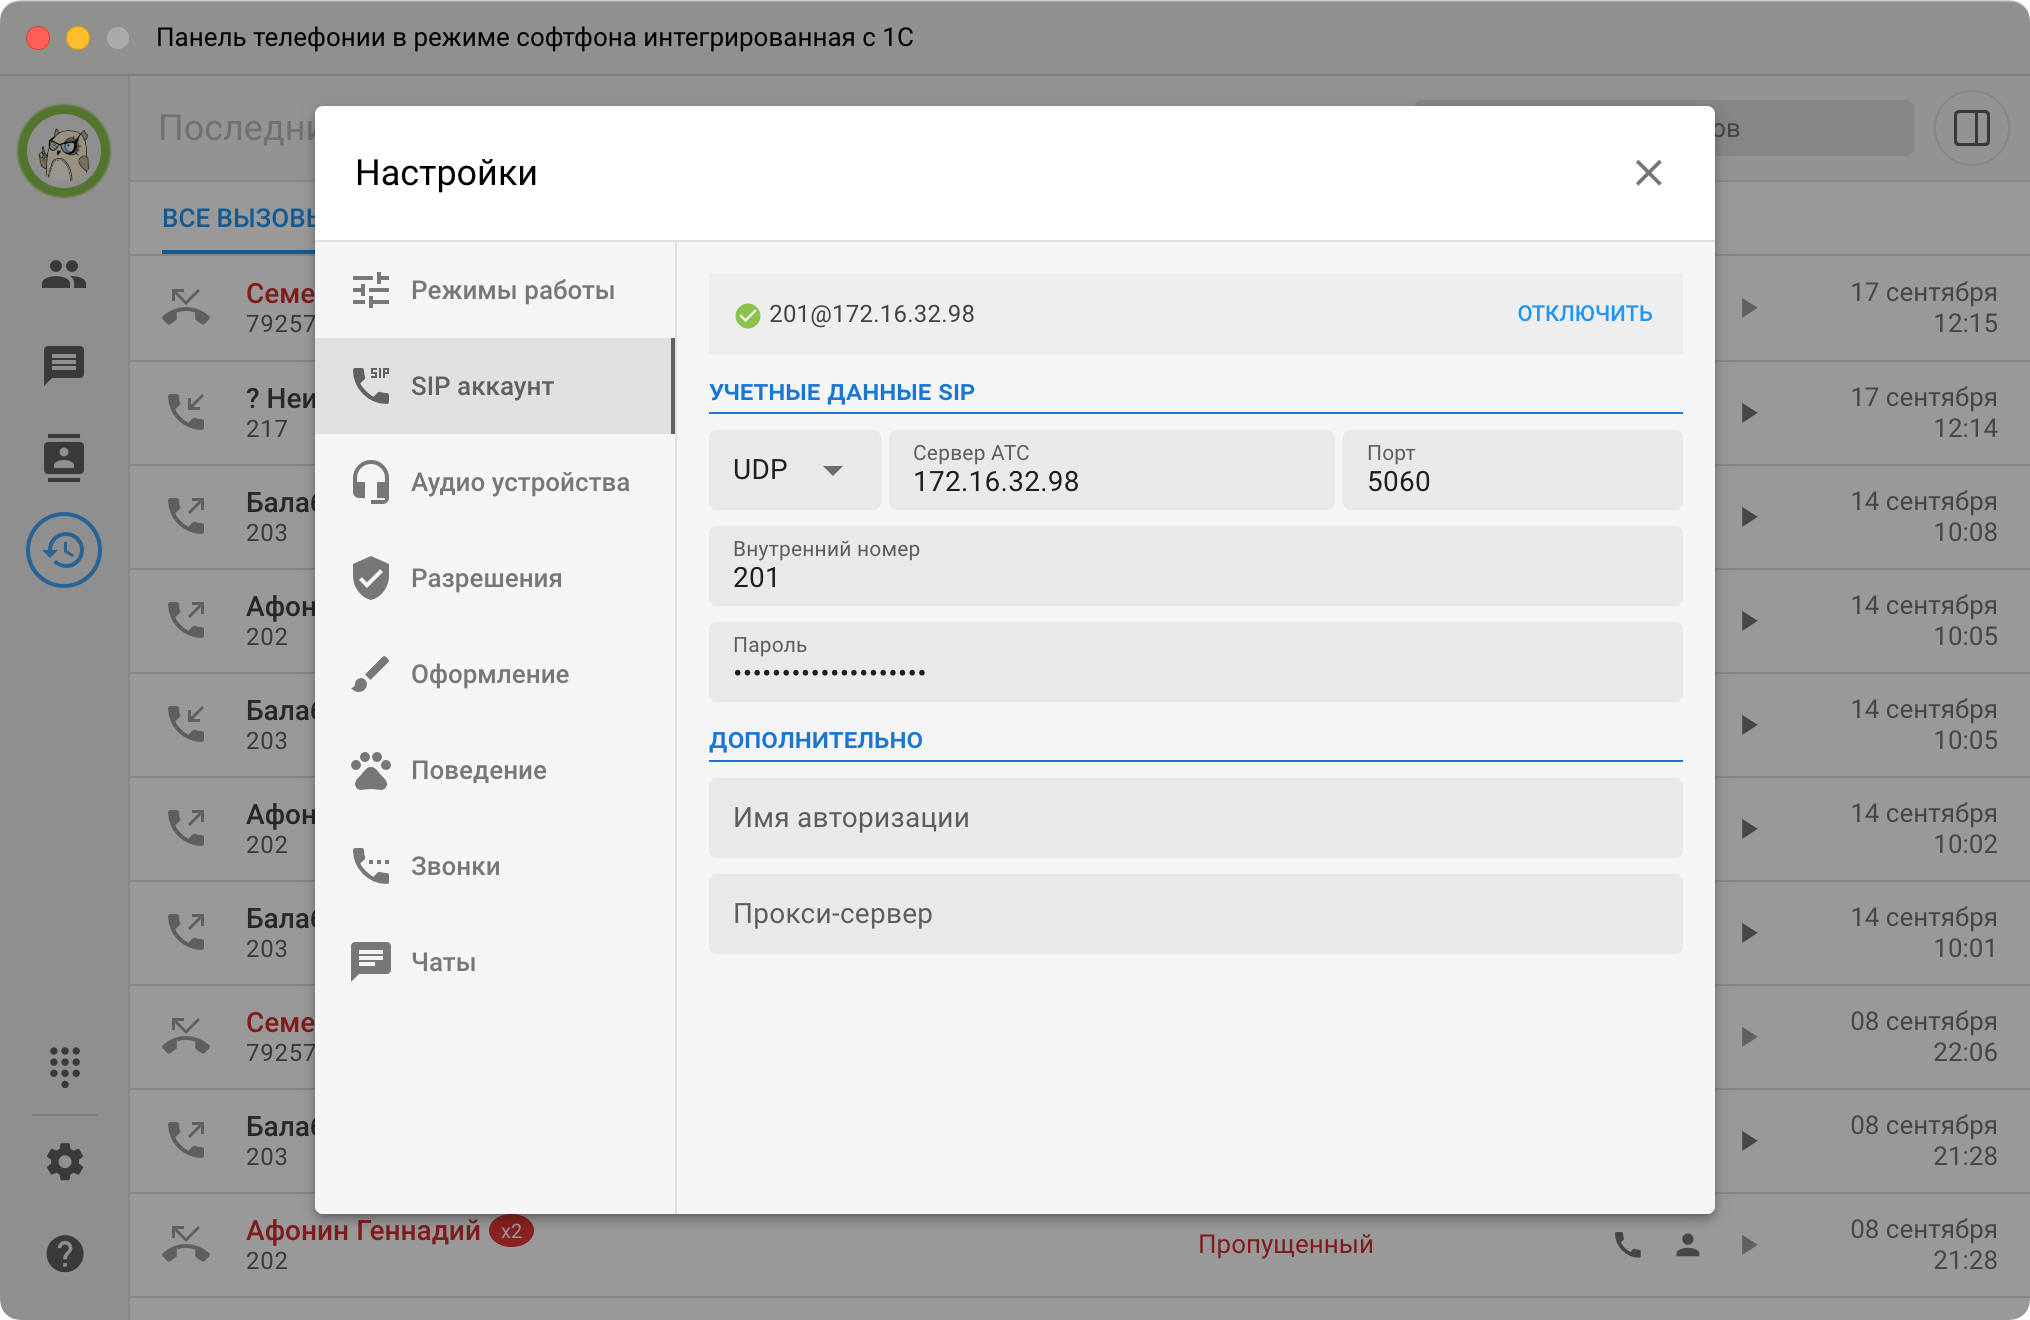Play recording for 08 сентября 22:06 call
The image size is (2030, 1320).
click(x=1749, y=1036)
